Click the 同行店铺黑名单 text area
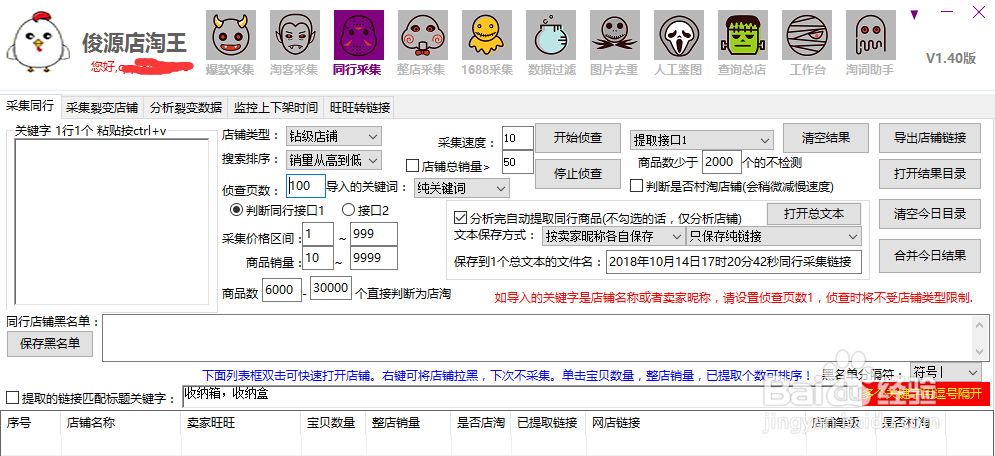This screenshot has height=456, width=995. click(537, 337)
